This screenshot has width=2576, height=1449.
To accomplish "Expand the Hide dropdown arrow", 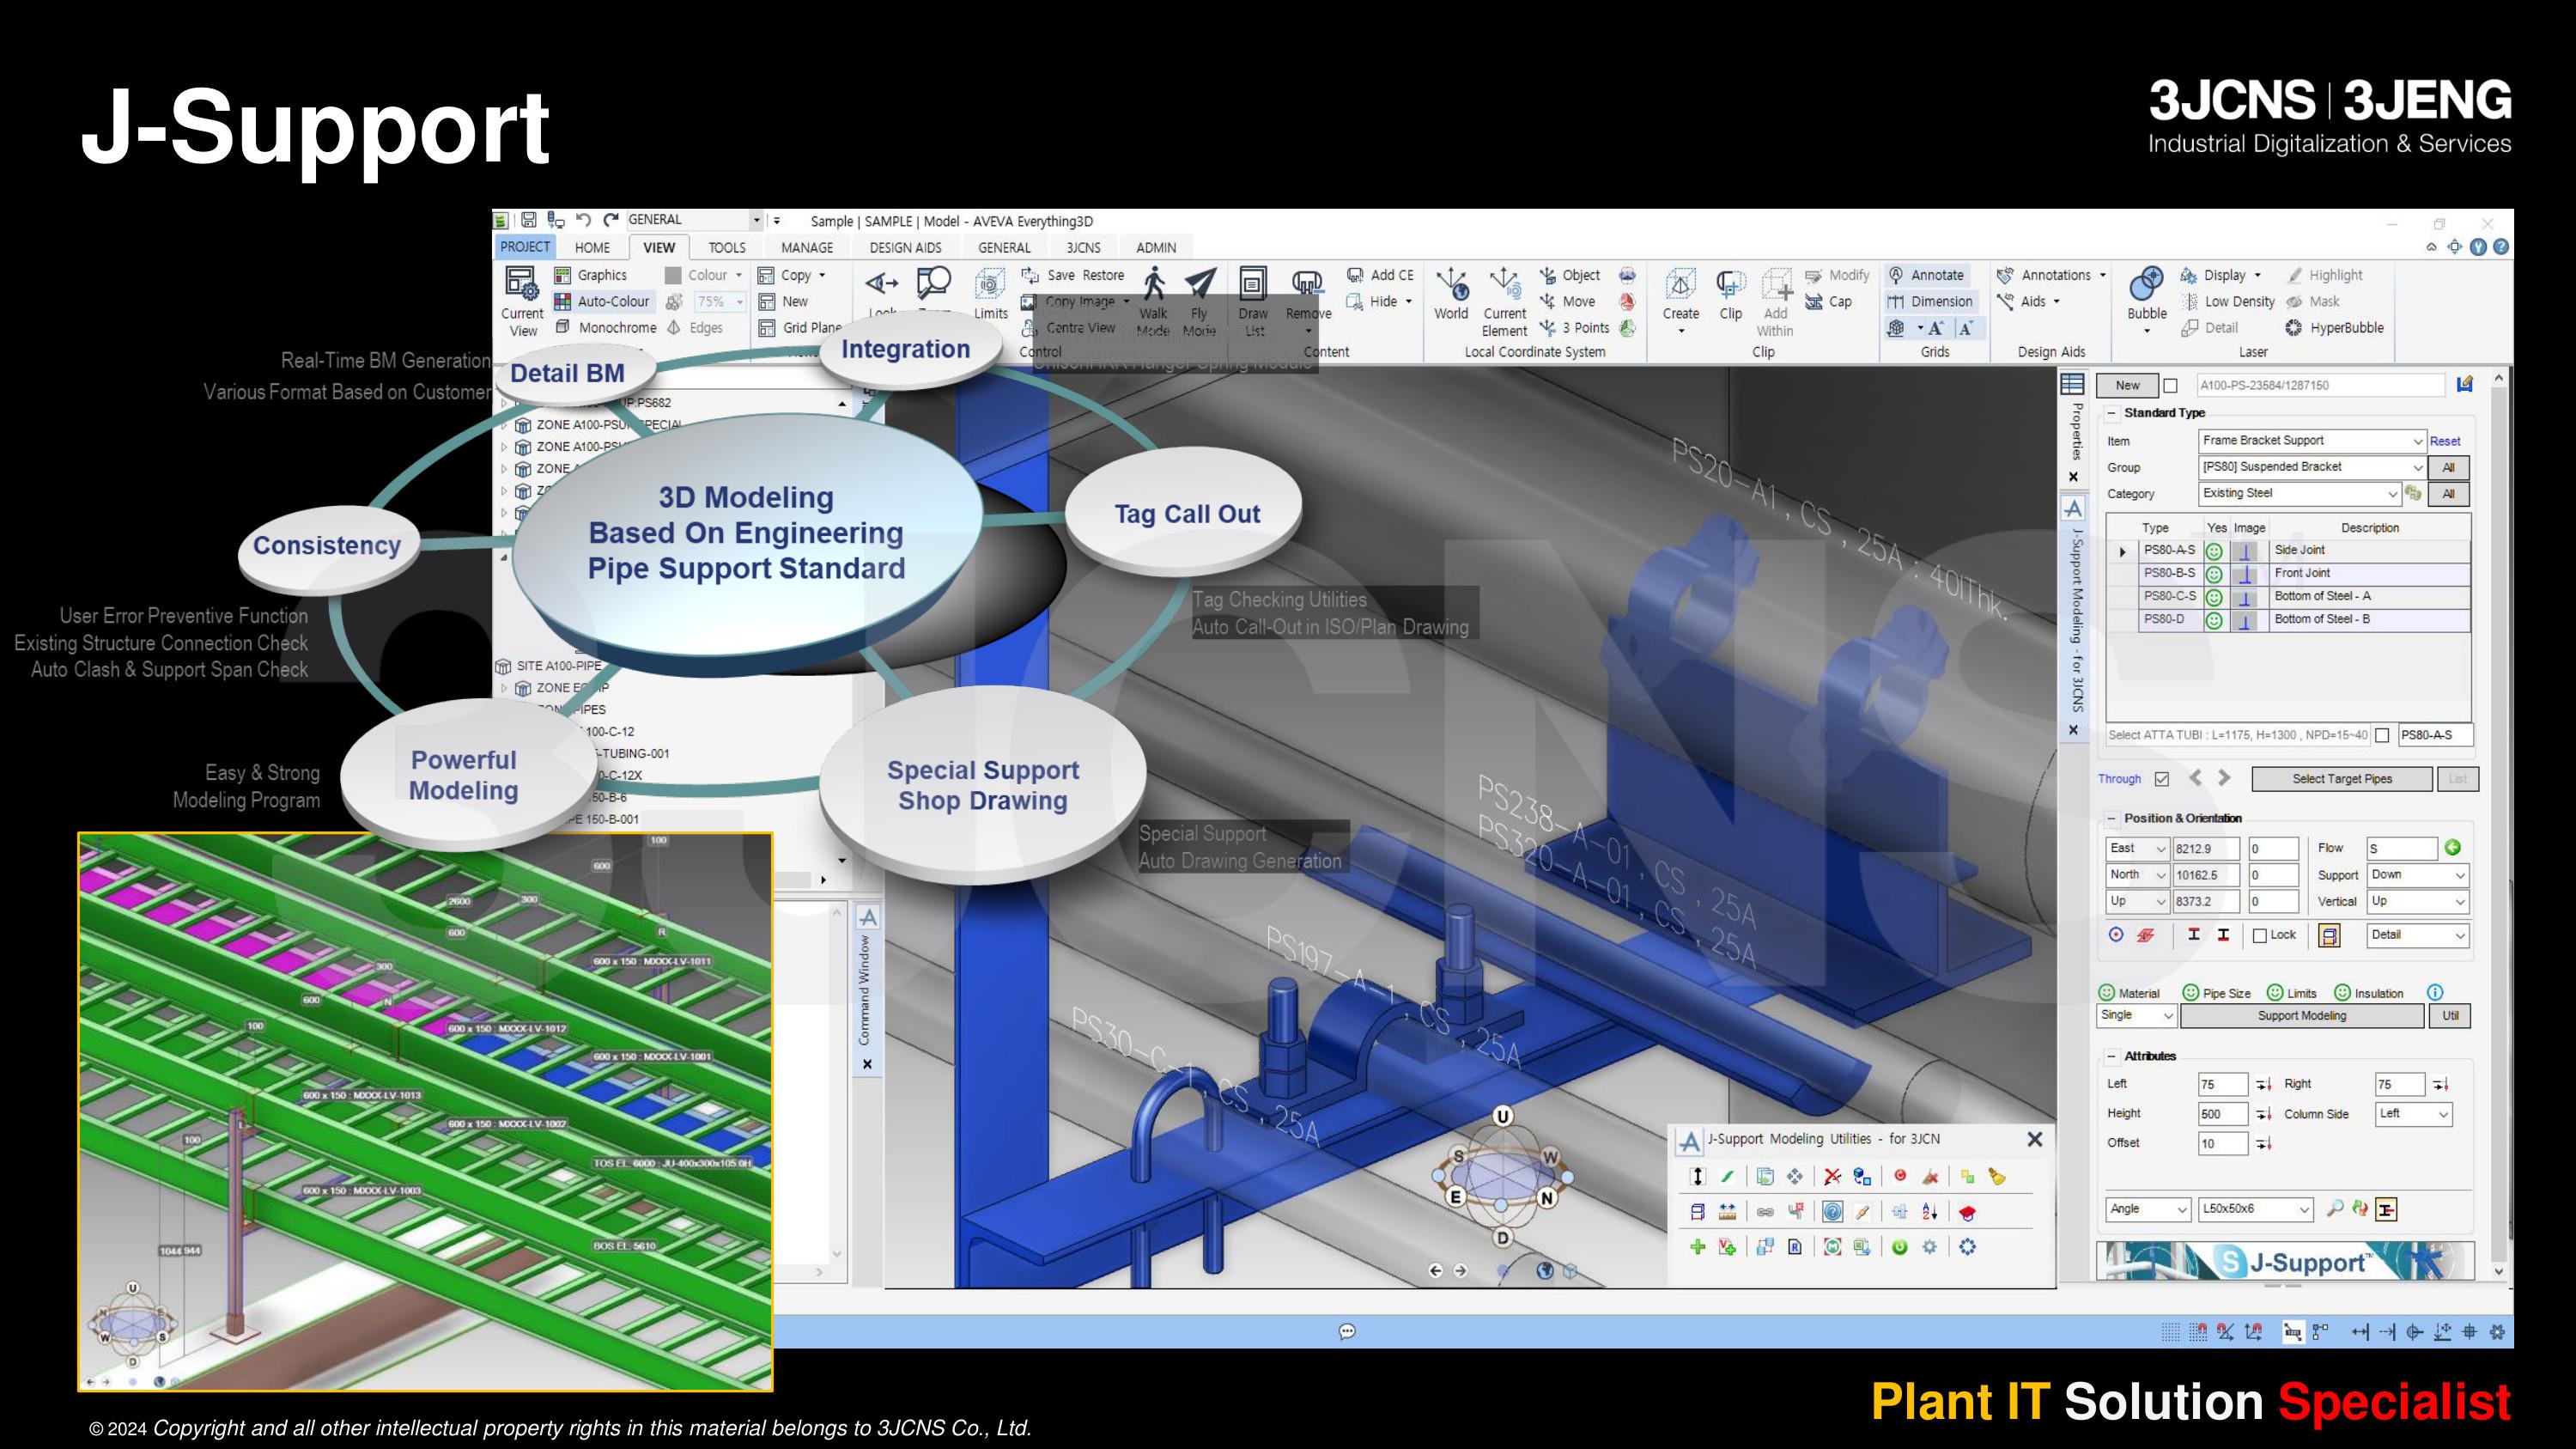I will point(1409,302).
